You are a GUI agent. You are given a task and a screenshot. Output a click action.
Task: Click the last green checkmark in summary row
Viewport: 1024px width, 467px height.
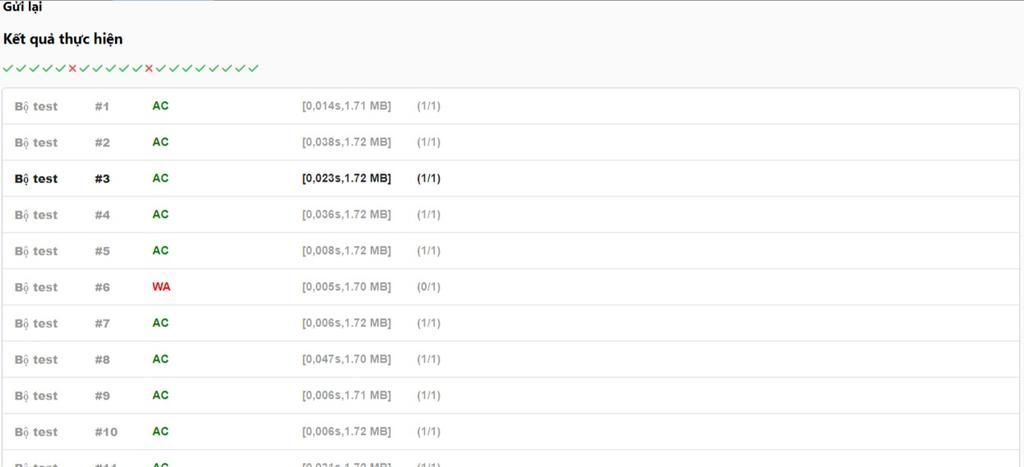(x=253, y=68)
